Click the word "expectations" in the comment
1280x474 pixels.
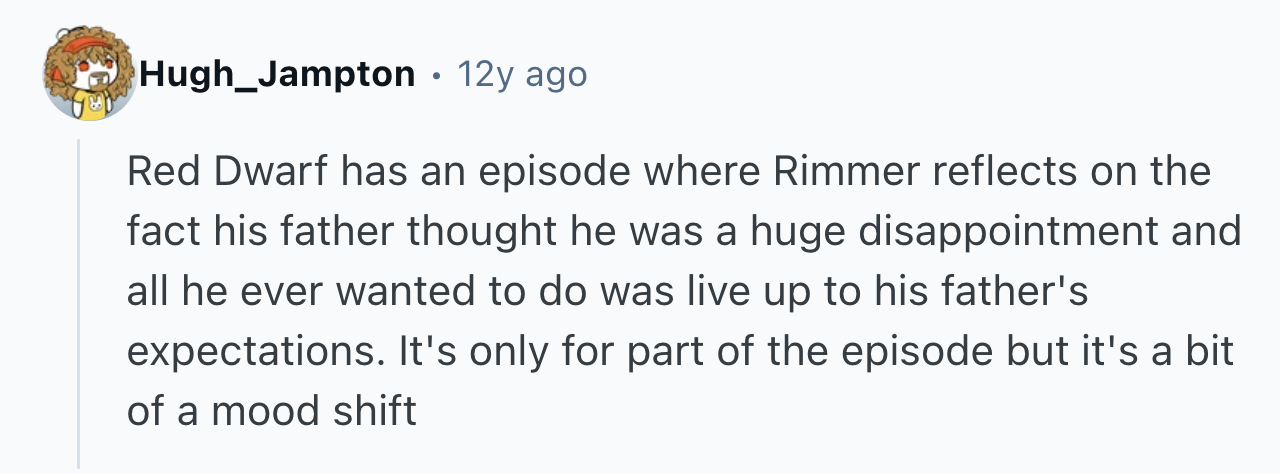pyautogui.click(x=259, y=351)
